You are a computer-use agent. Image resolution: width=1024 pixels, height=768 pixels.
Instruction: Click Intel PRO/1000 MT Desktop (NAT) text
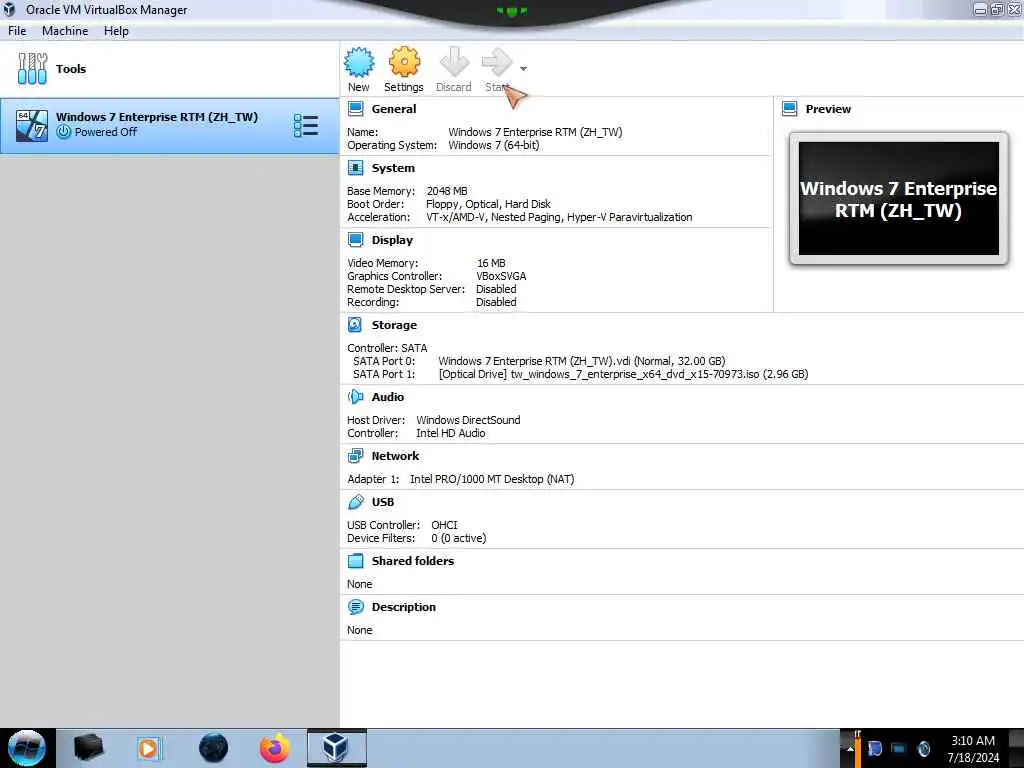click(x=492, y=479)
